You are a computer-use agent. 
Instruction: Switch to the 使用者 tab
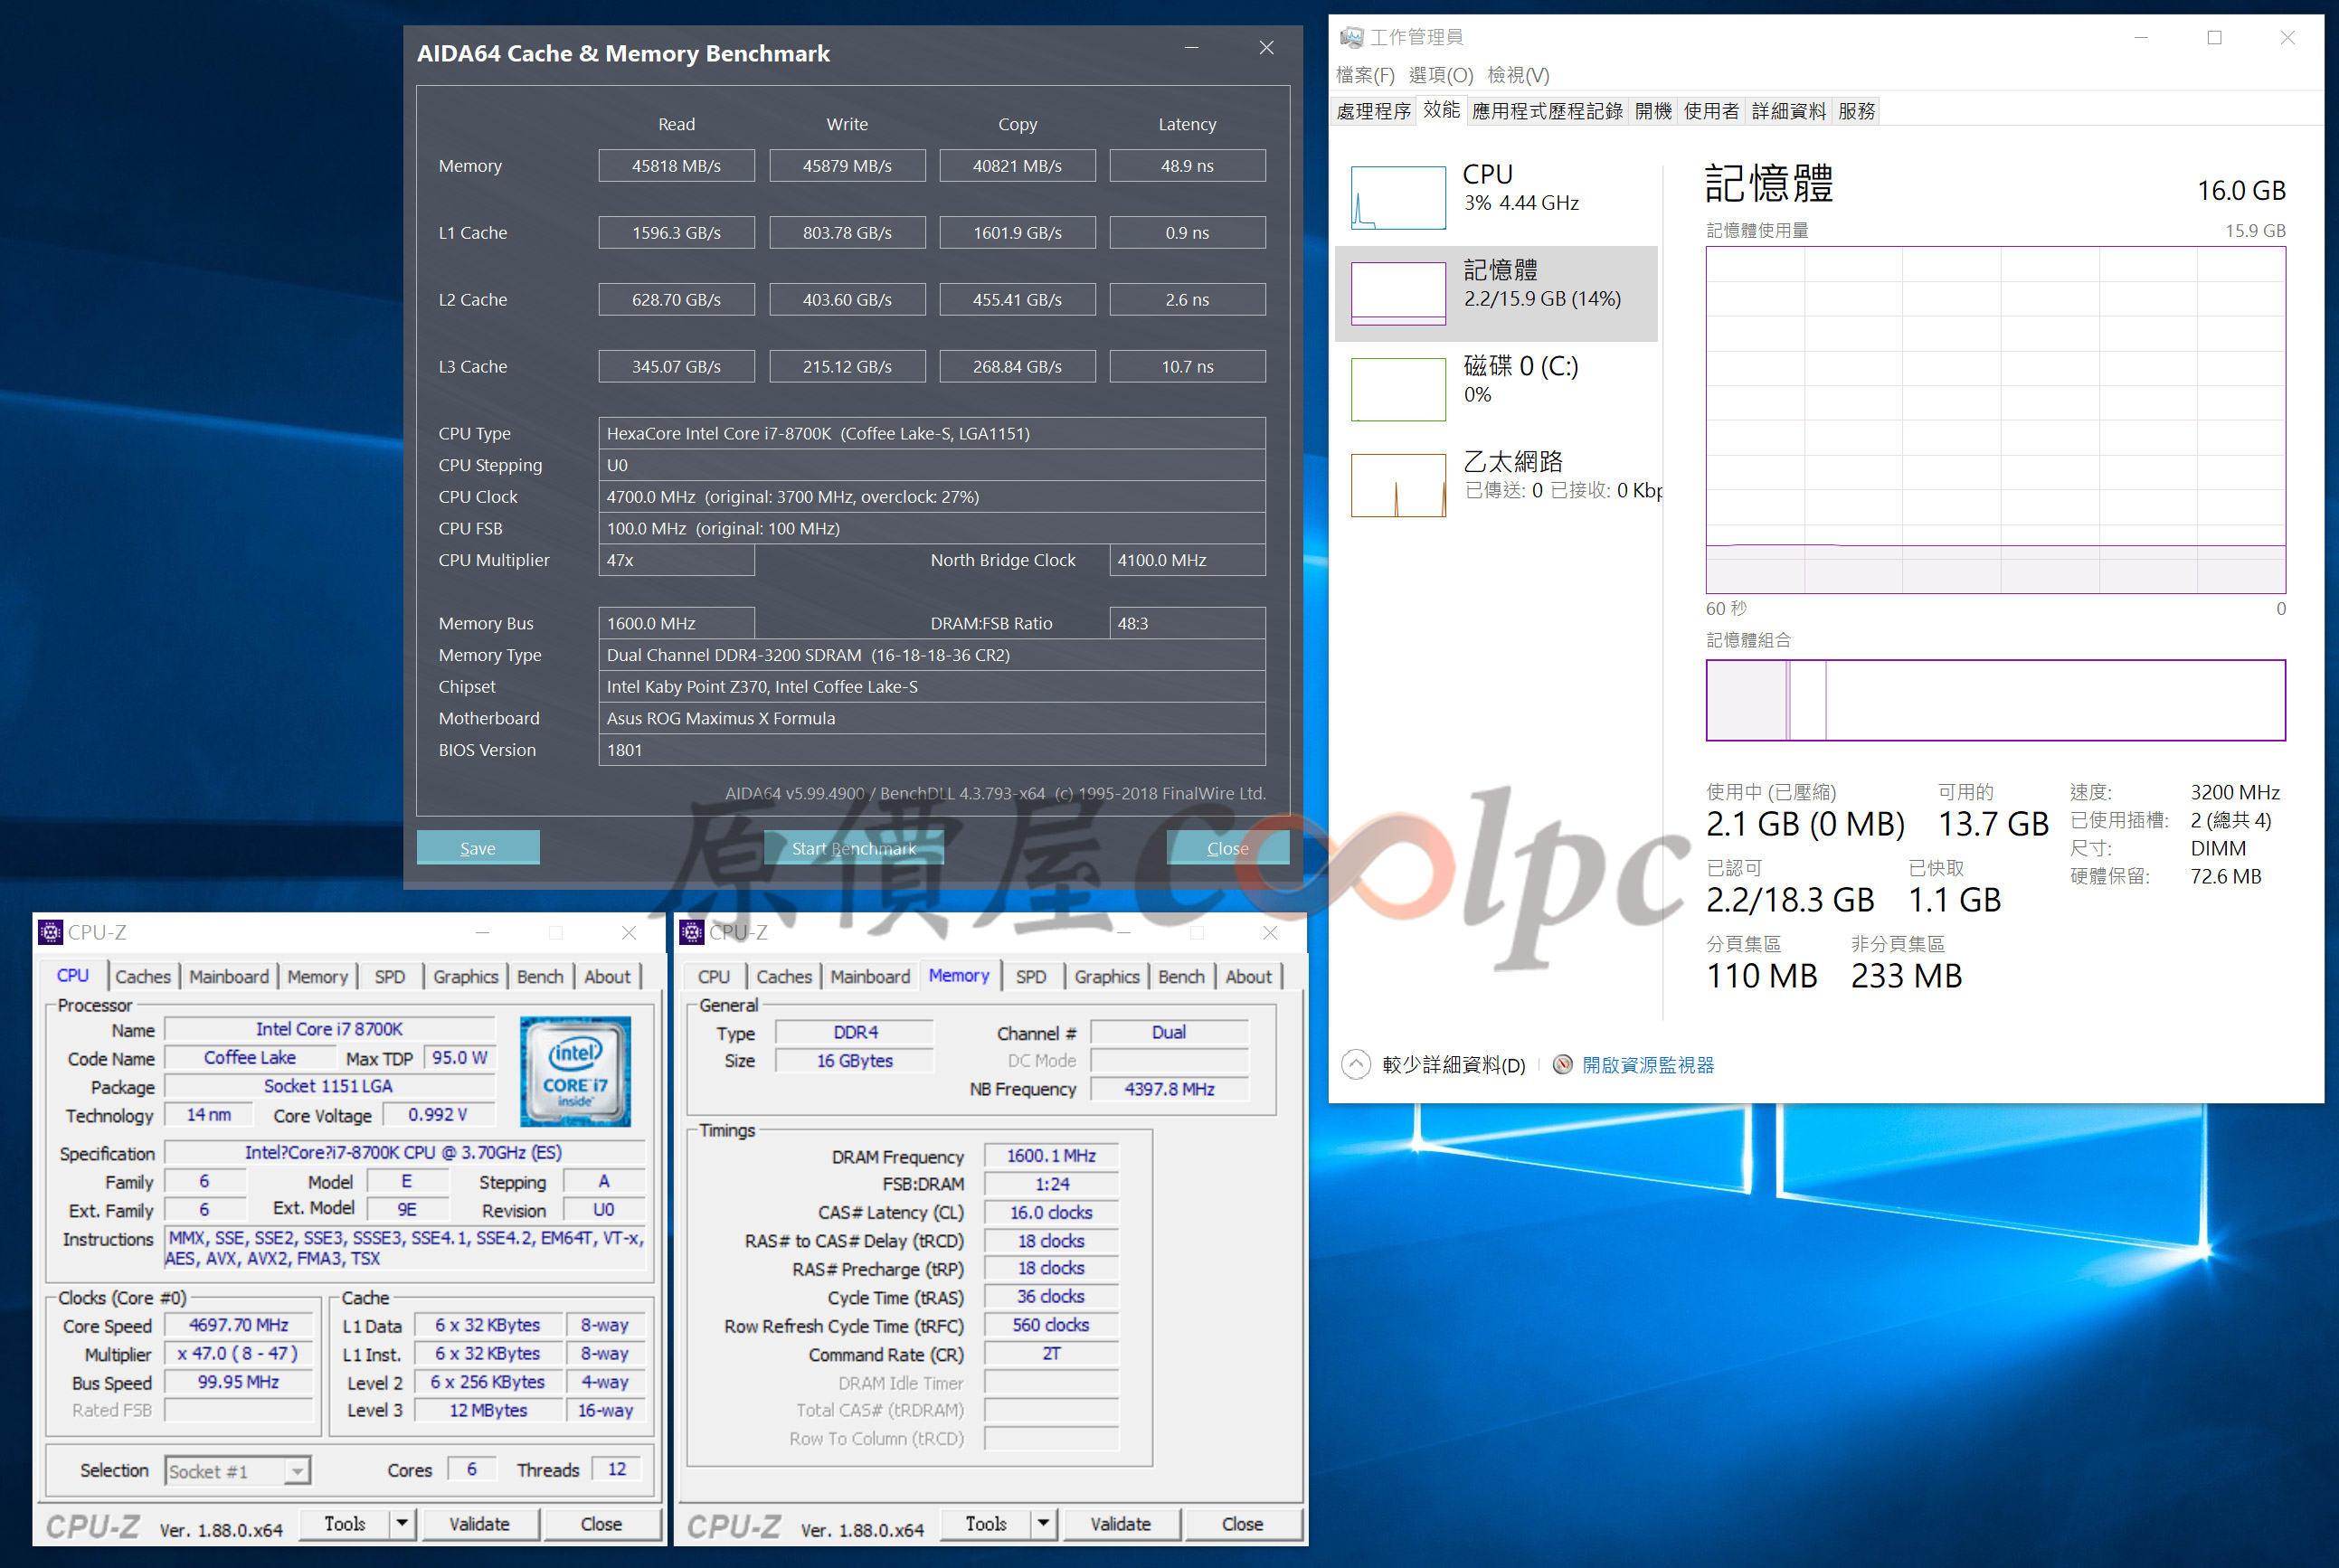[1711, 111]
